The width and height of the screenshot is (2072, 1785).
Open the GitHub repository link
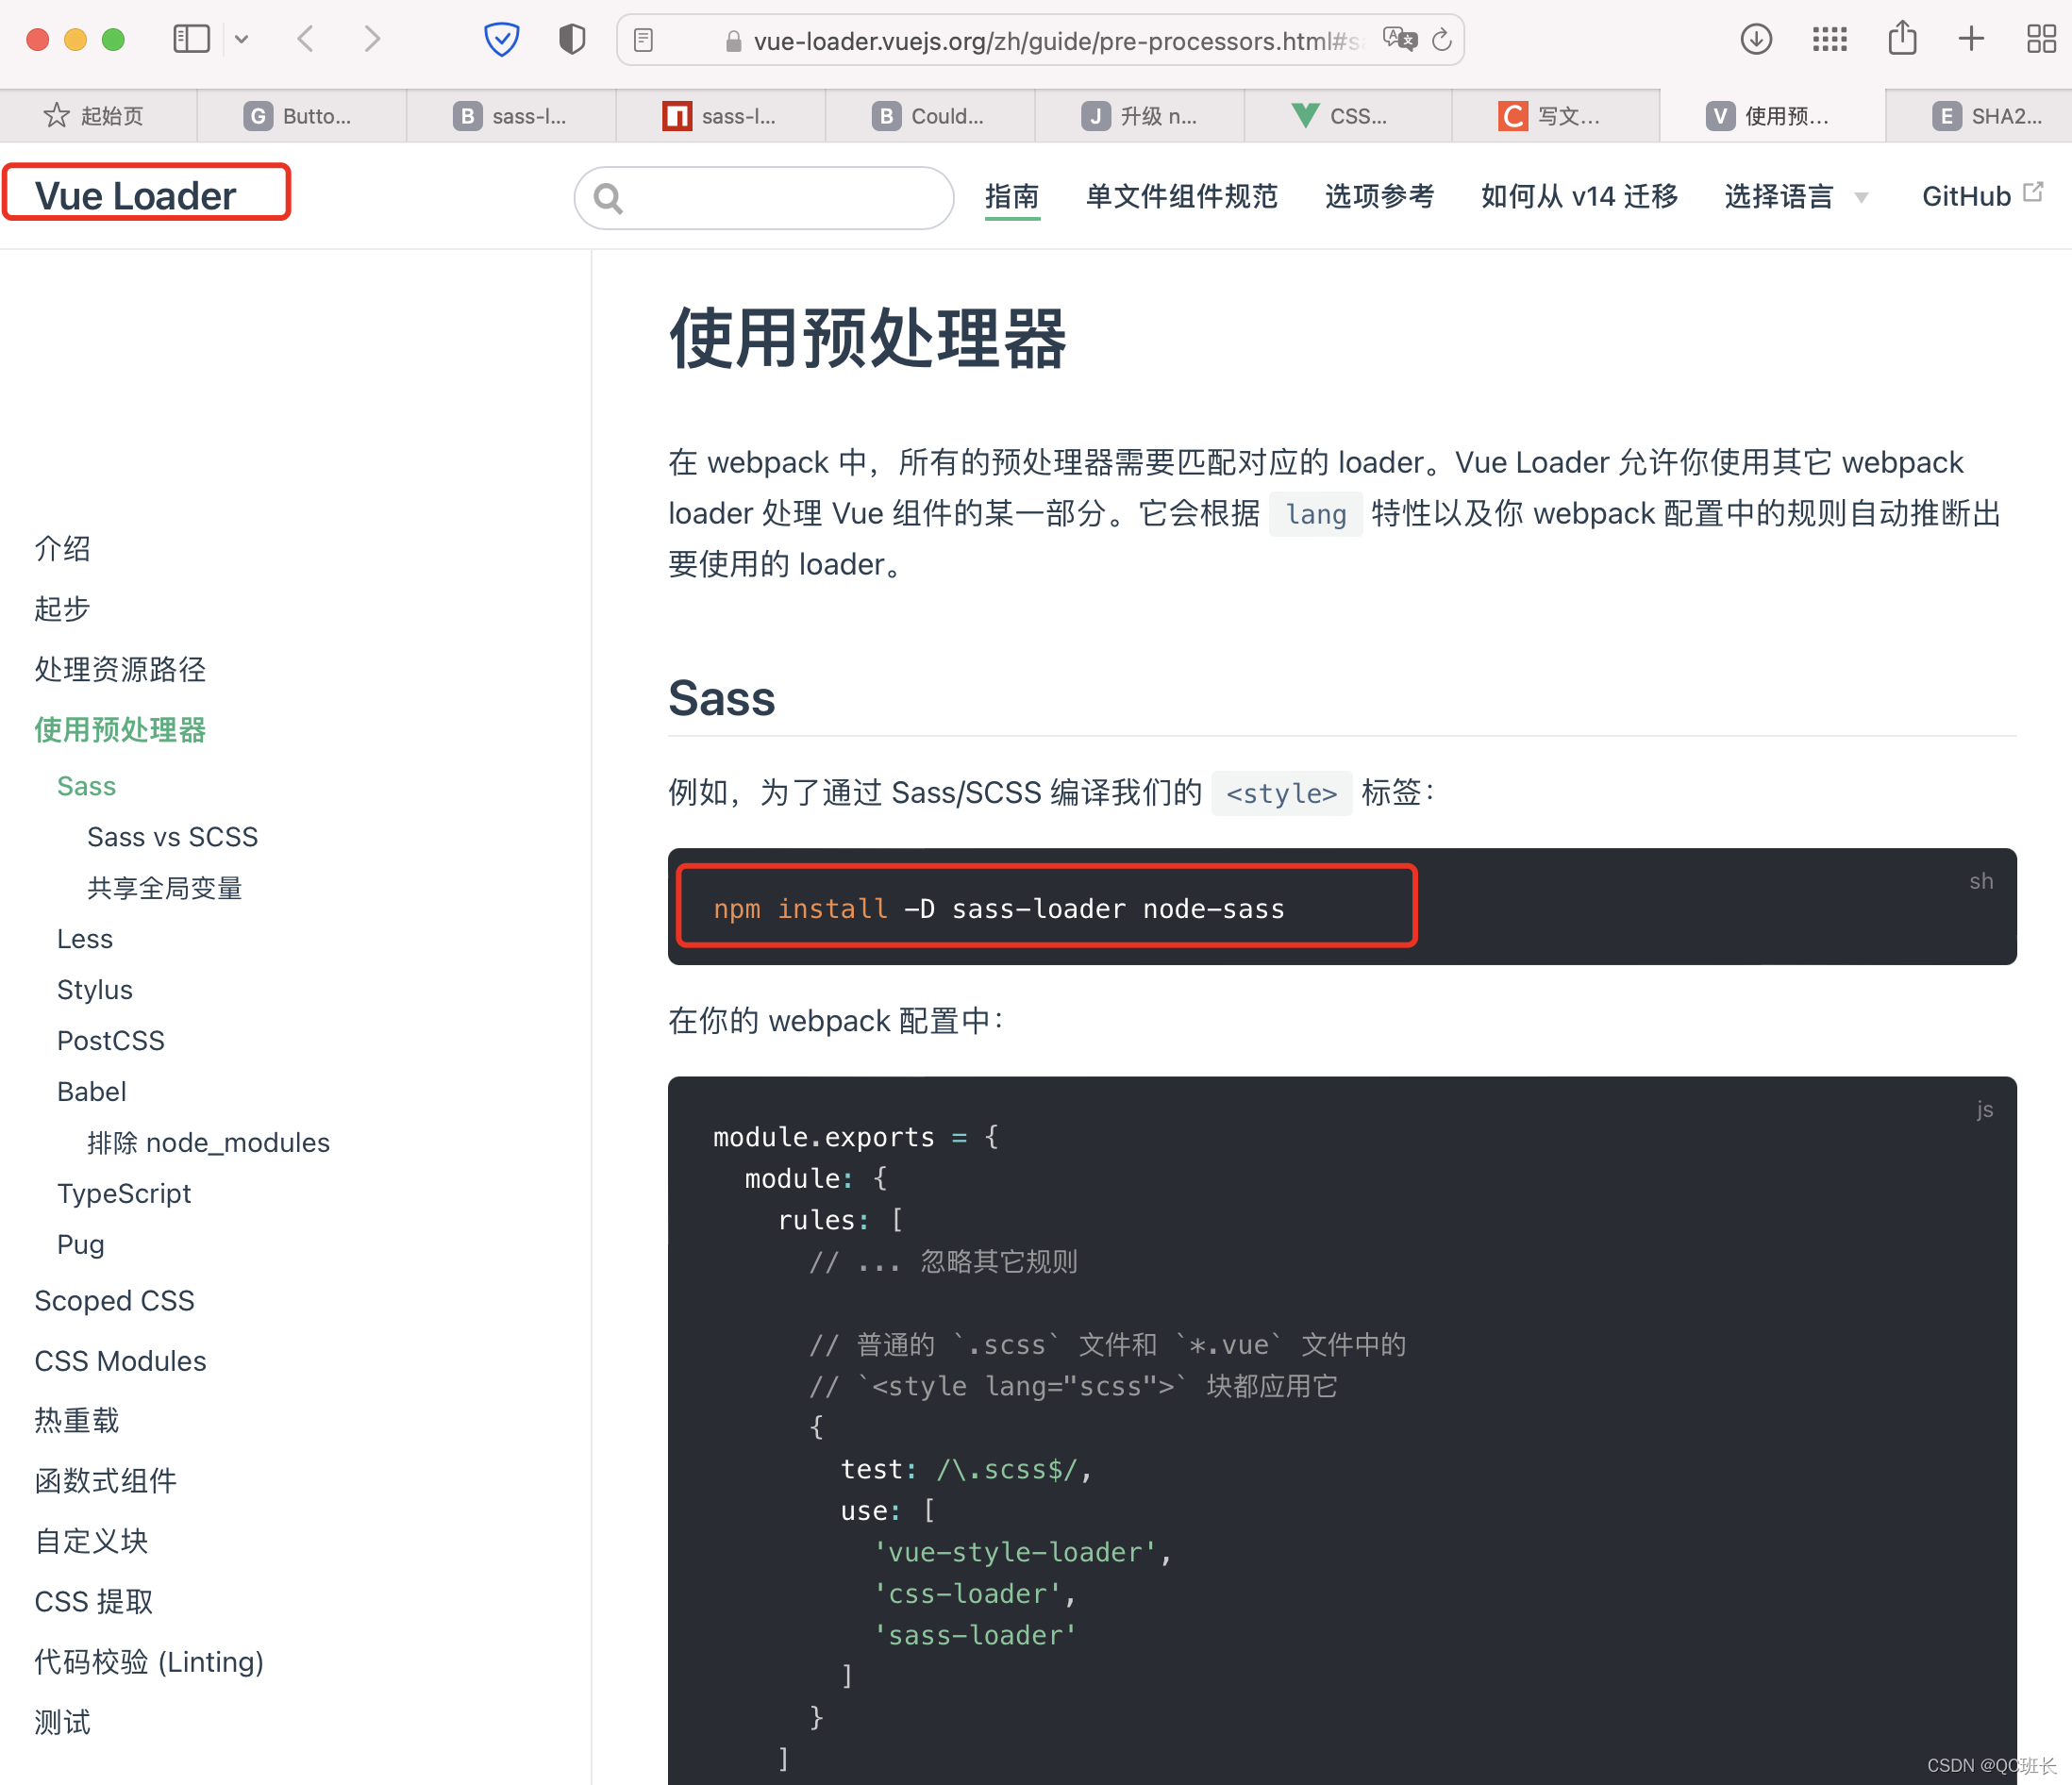[1967, 196]
